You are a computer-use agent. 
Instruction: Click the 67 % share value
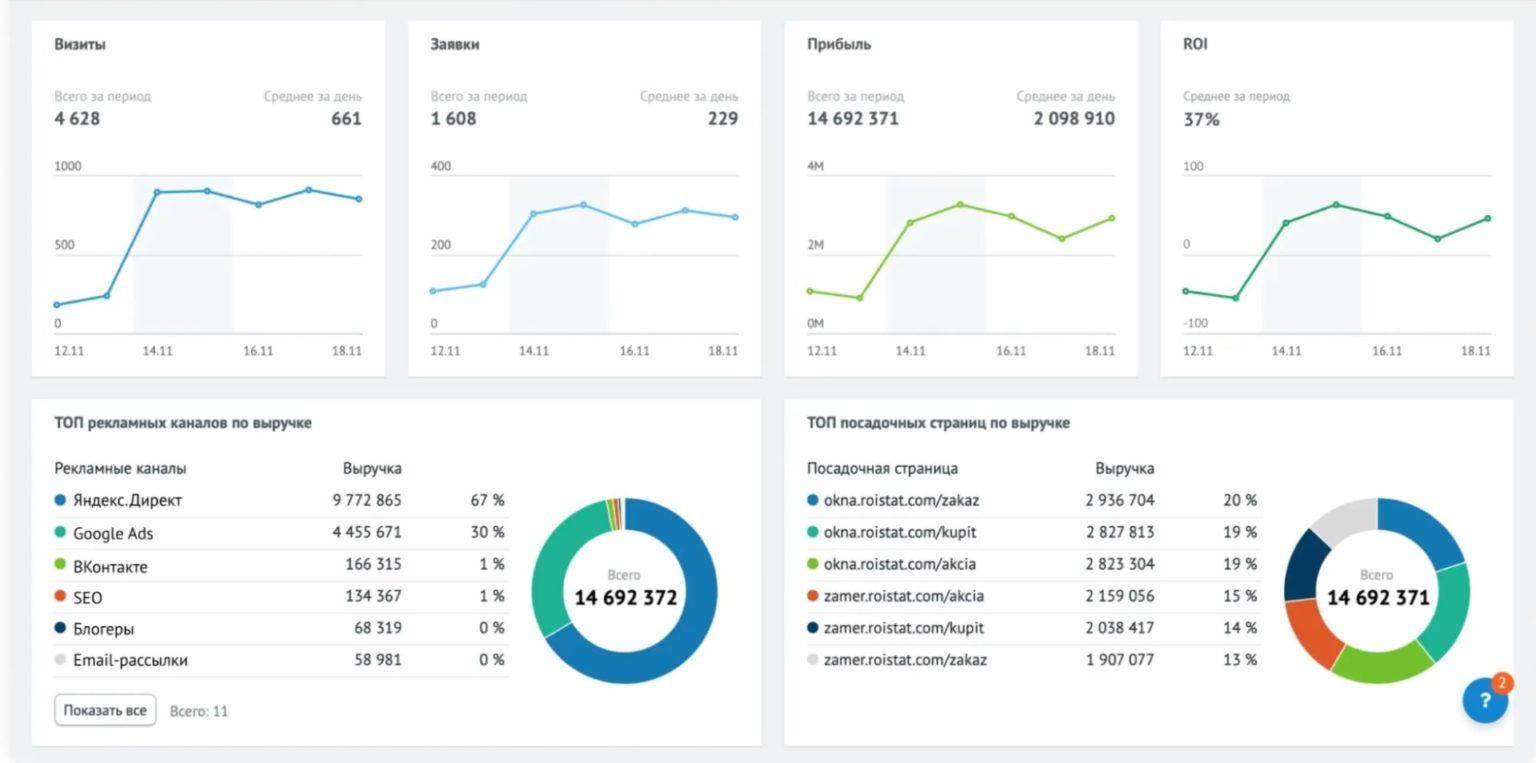pyautogui.click(x=488, y=500)
